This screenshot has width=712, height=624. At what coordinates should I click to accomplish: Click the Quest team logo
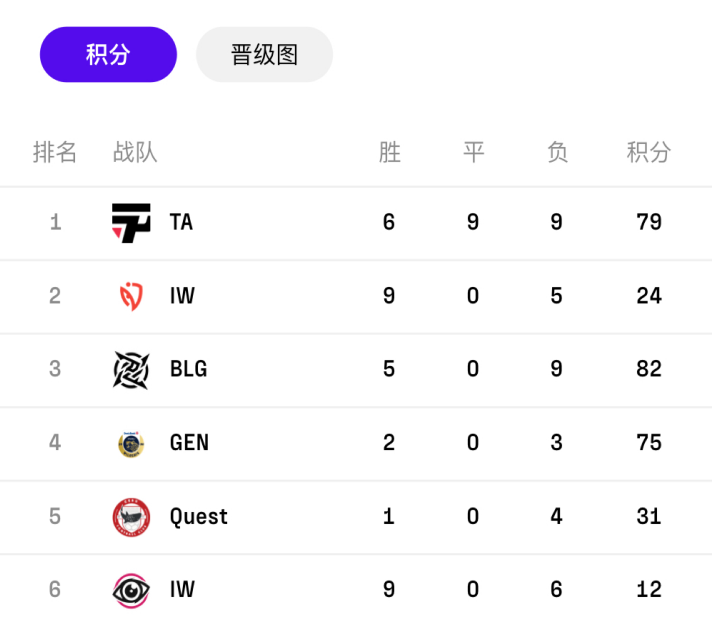click(x=131, y=517)
